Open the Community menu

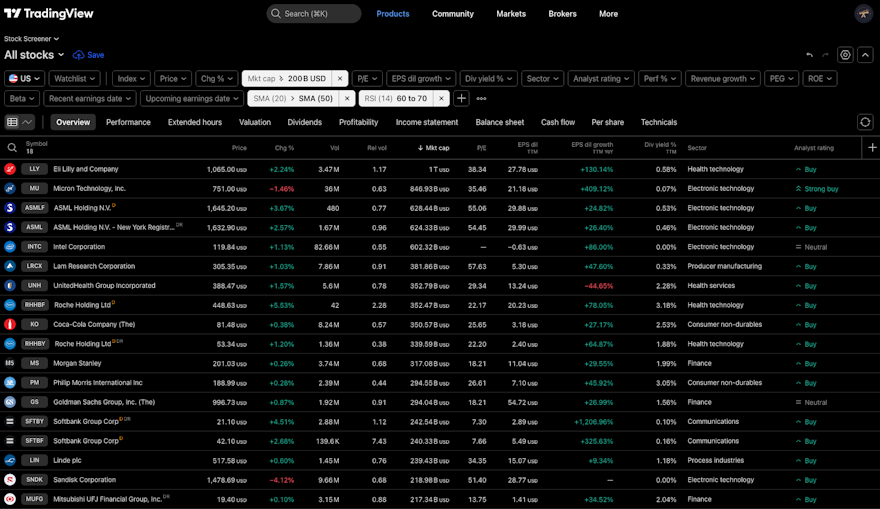click(453, 13)
